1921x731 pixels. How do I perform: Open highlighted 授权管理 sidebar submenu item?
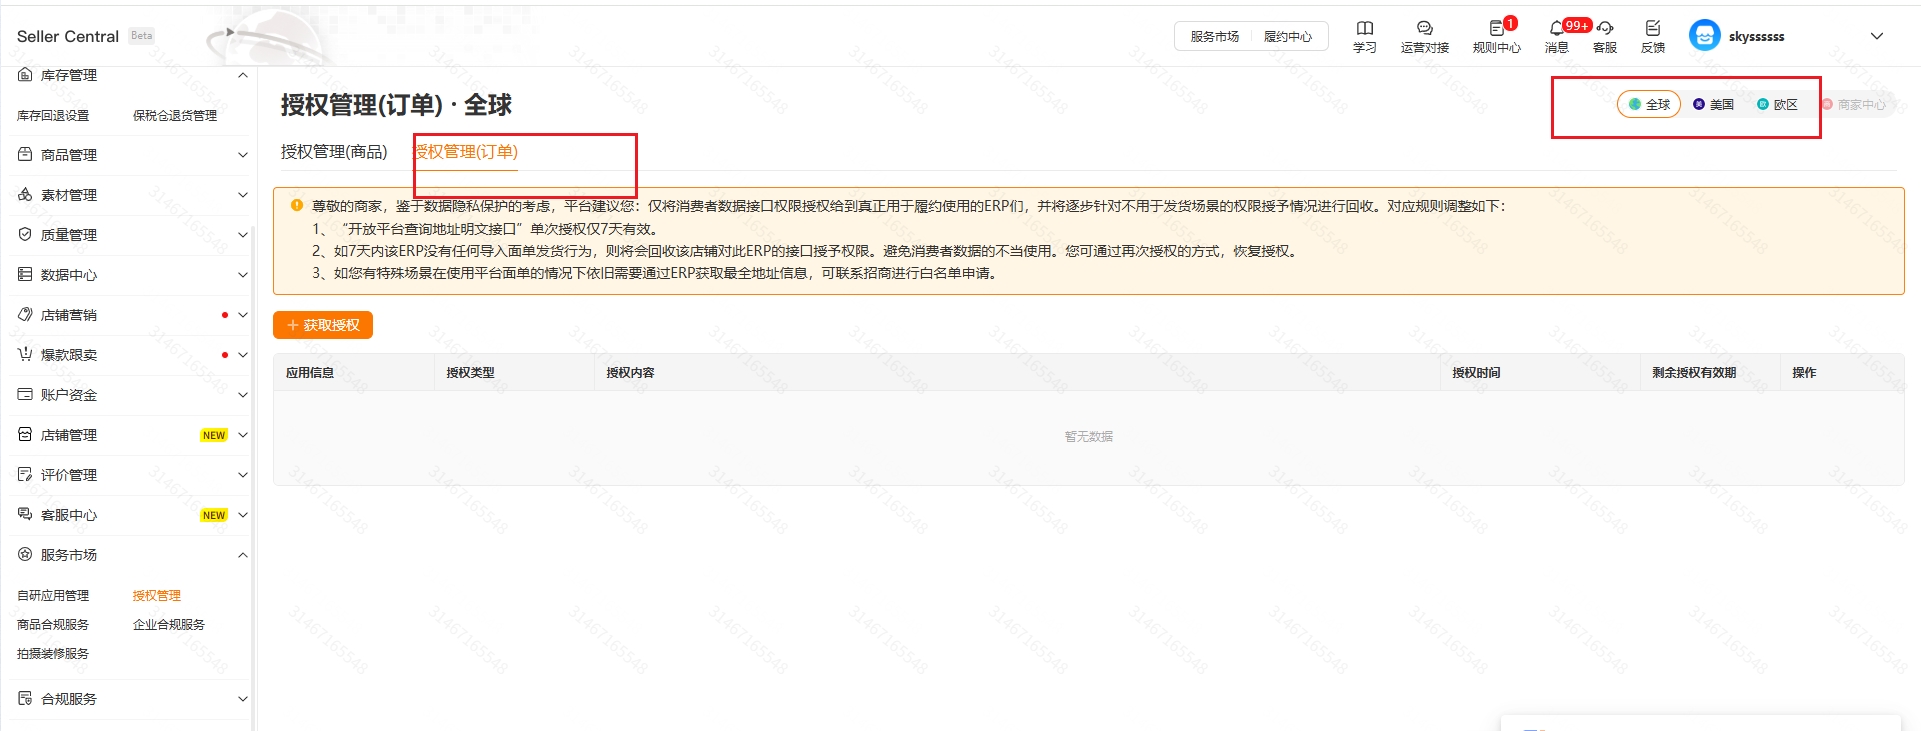[x=157, y=596]
